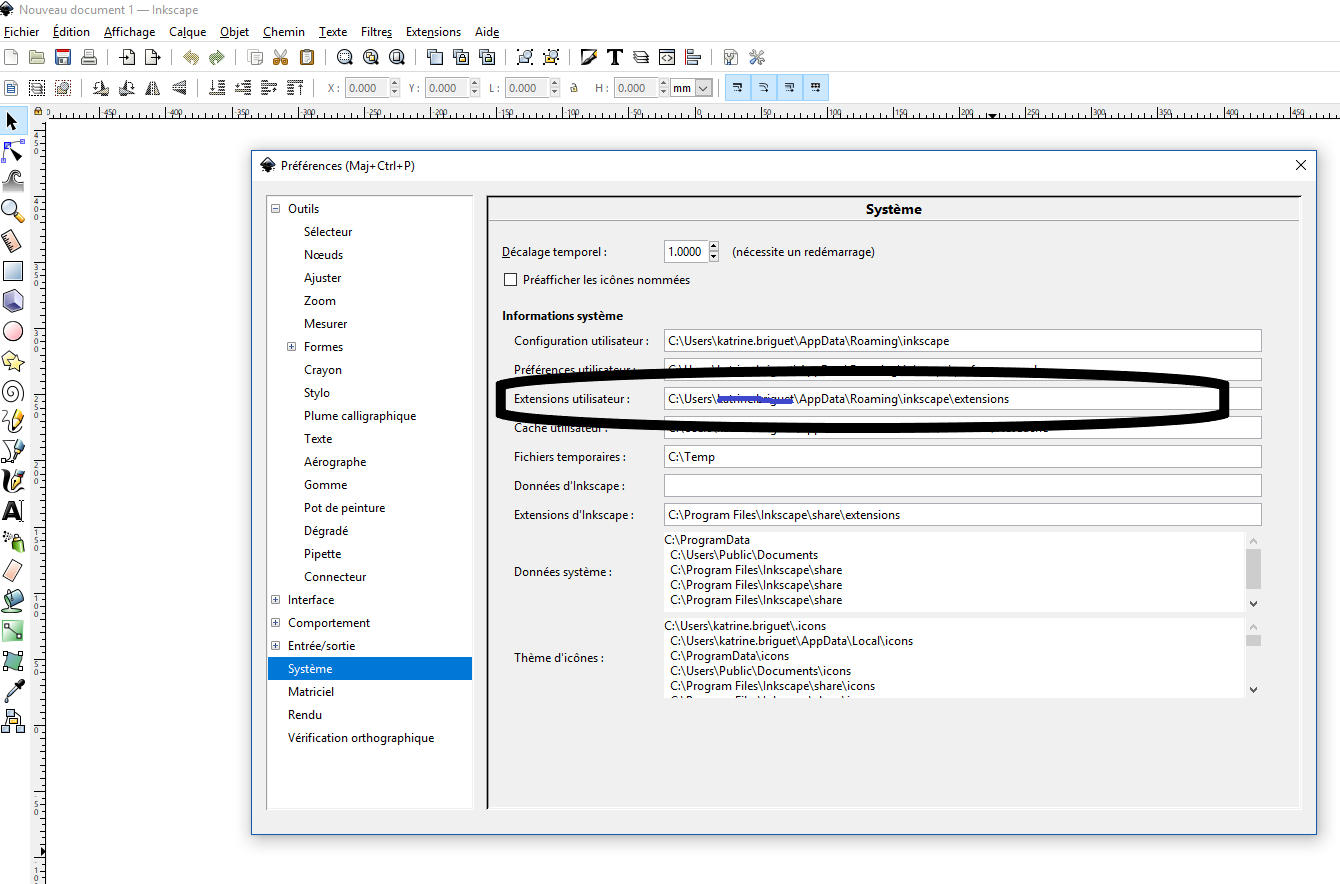Select the Node editing tool

coord(13,151)
